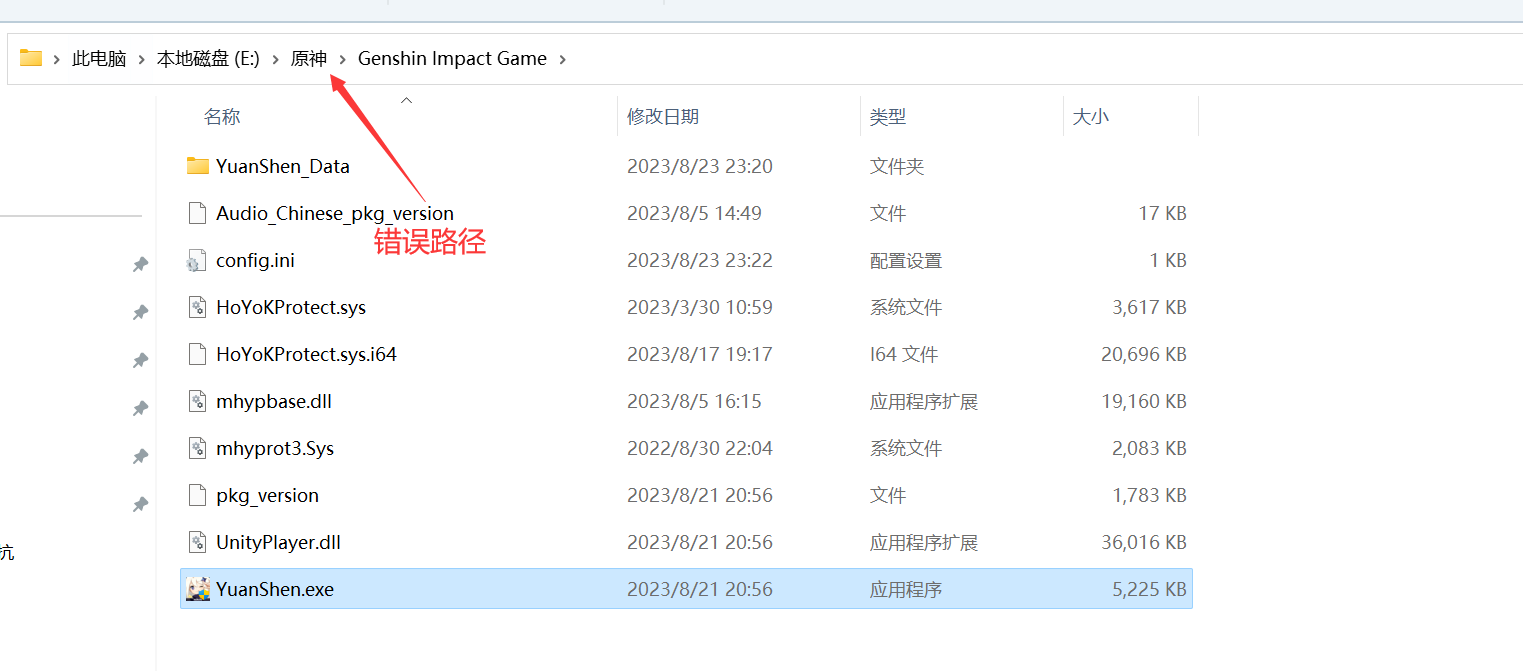Expand the chevron between 原神 and Genshin Impact Game
Viewport: 1523px width, 671px height.
tap(342, 59)
